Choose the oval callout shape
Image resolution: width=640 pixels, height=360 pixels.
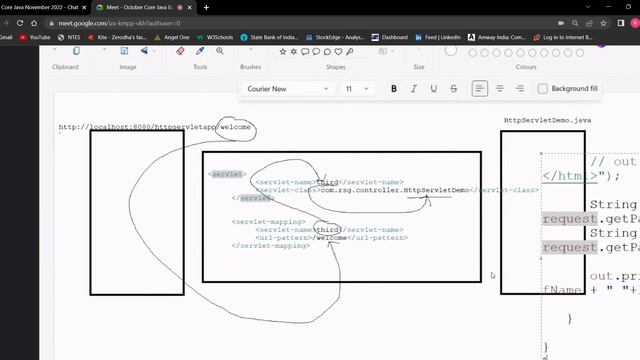(316, 52)
